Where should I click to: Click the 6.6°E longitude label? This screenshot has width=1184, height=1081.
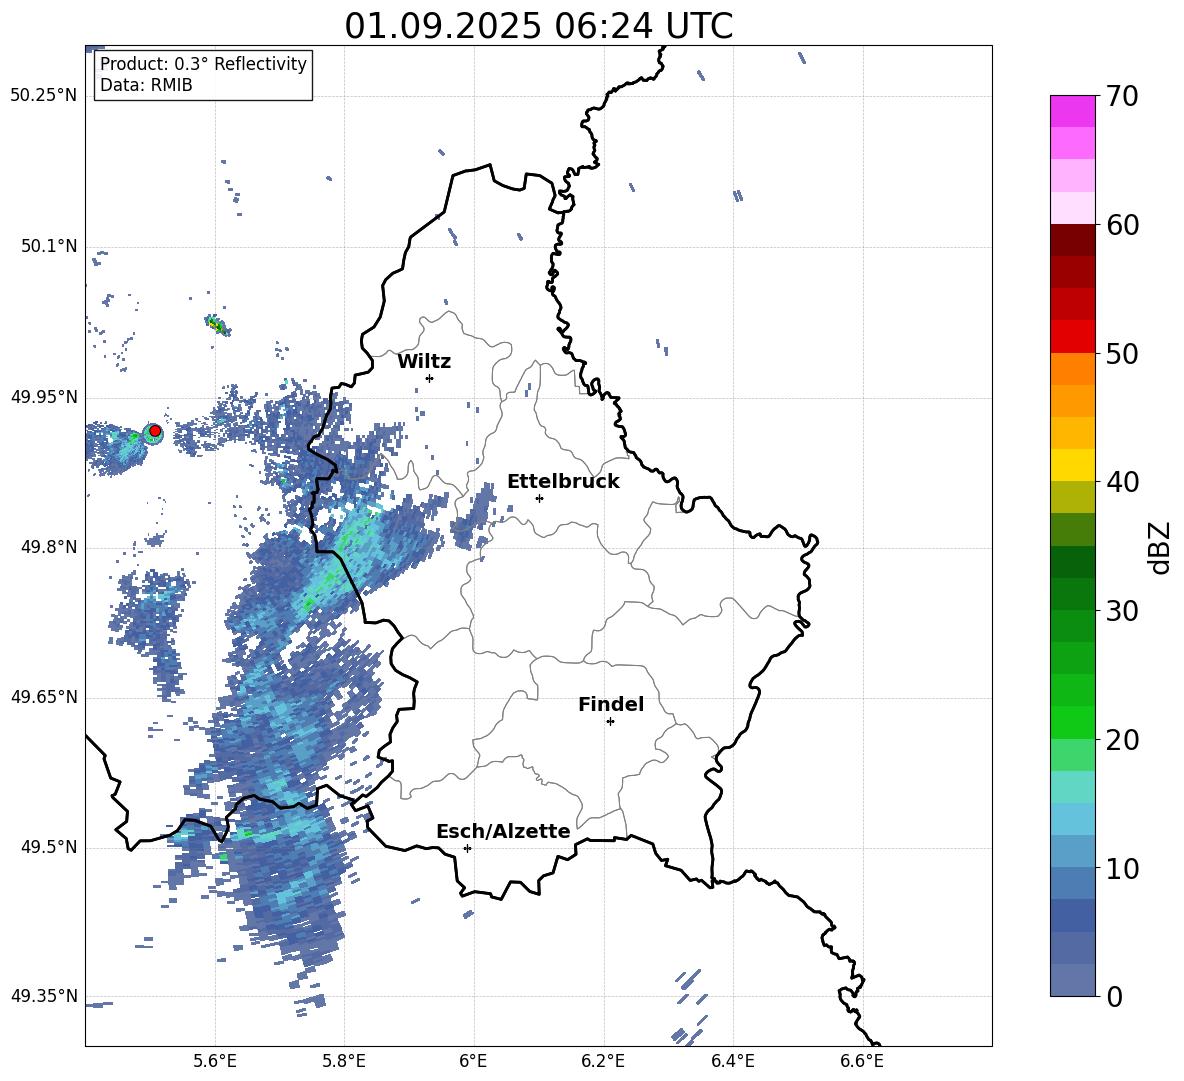(862, 1061)
